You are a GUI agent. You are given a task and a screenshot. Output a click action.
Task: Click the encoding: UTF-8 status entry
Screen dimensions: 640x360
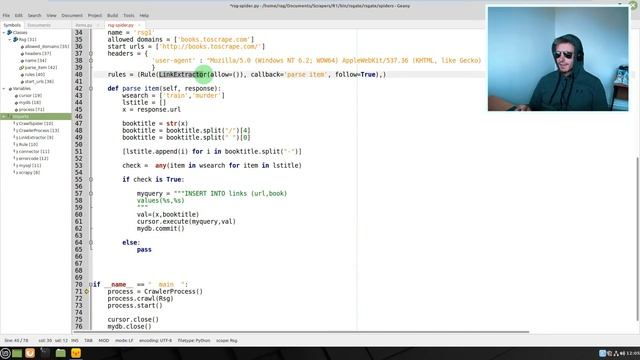[155, 340]
